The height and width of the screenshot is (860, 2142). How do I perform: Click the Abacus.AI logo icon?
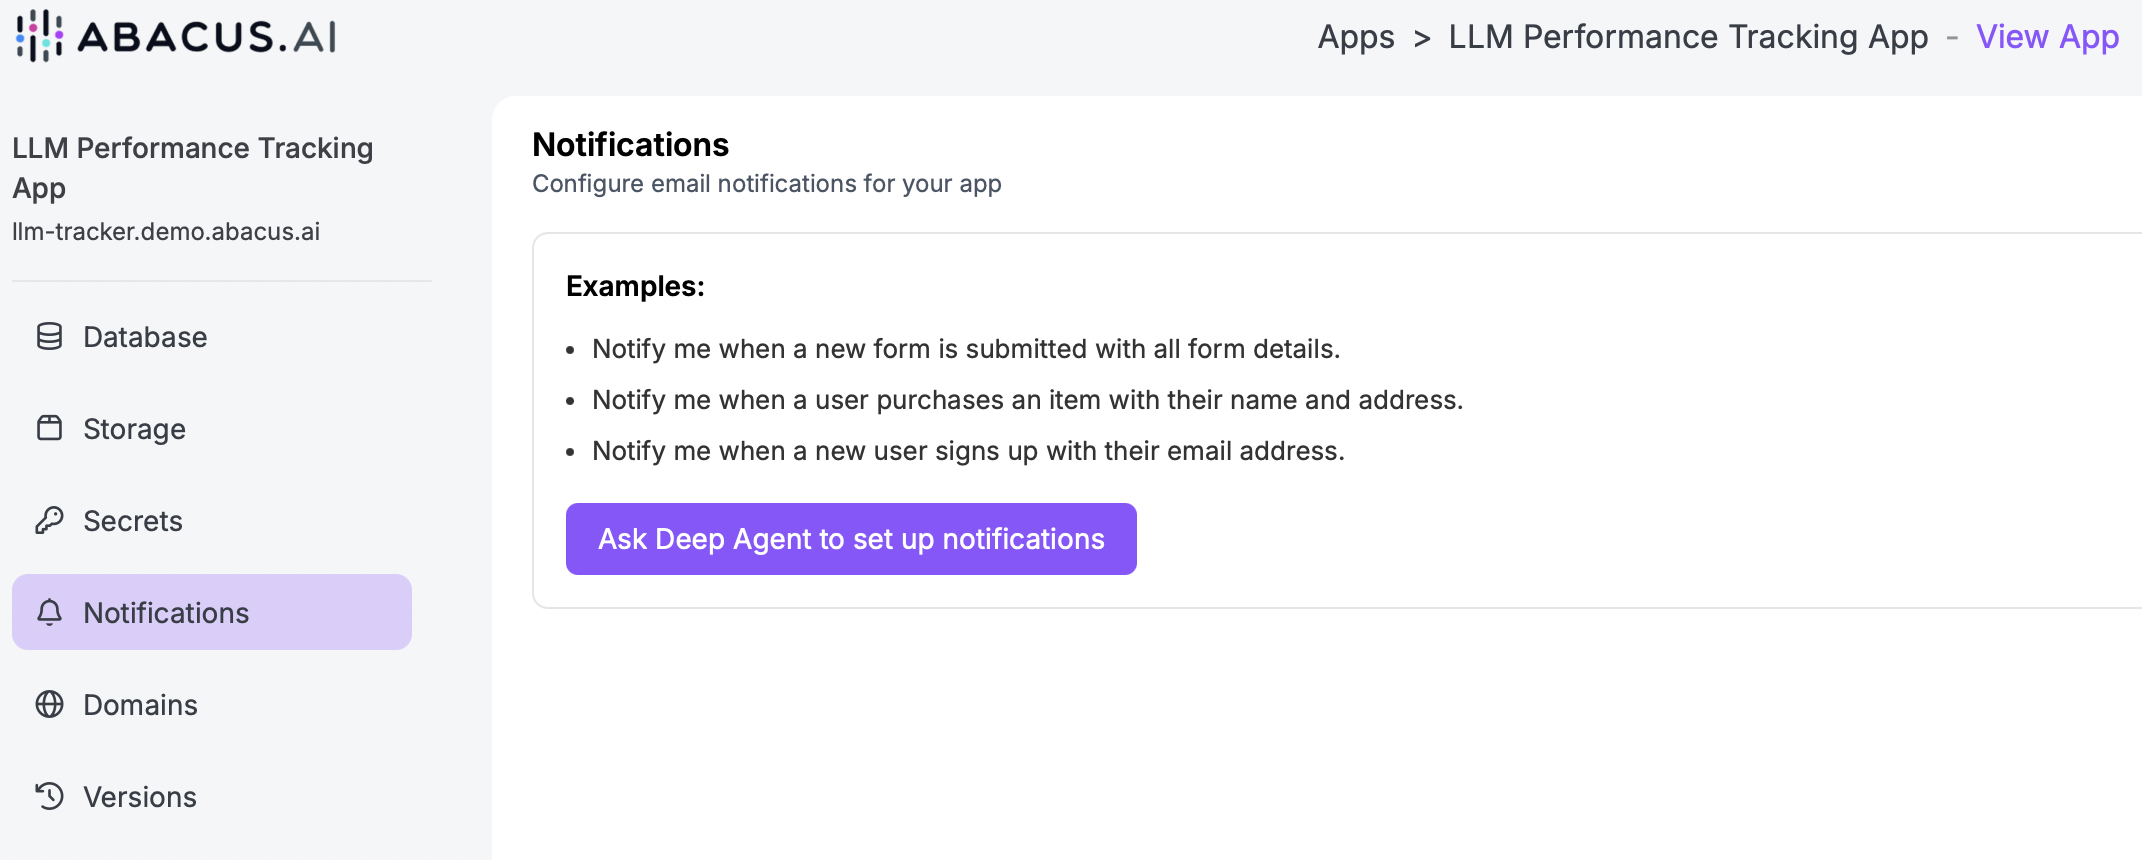coord(39,36)
